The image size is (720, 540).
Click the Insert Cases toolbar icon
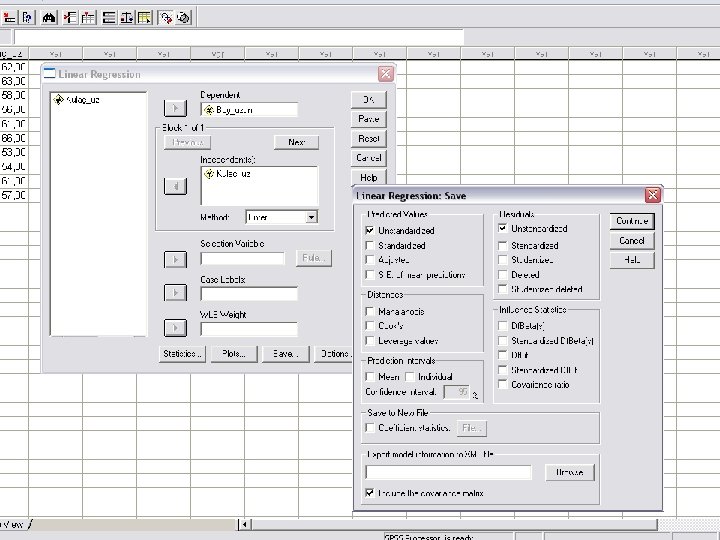69,17
